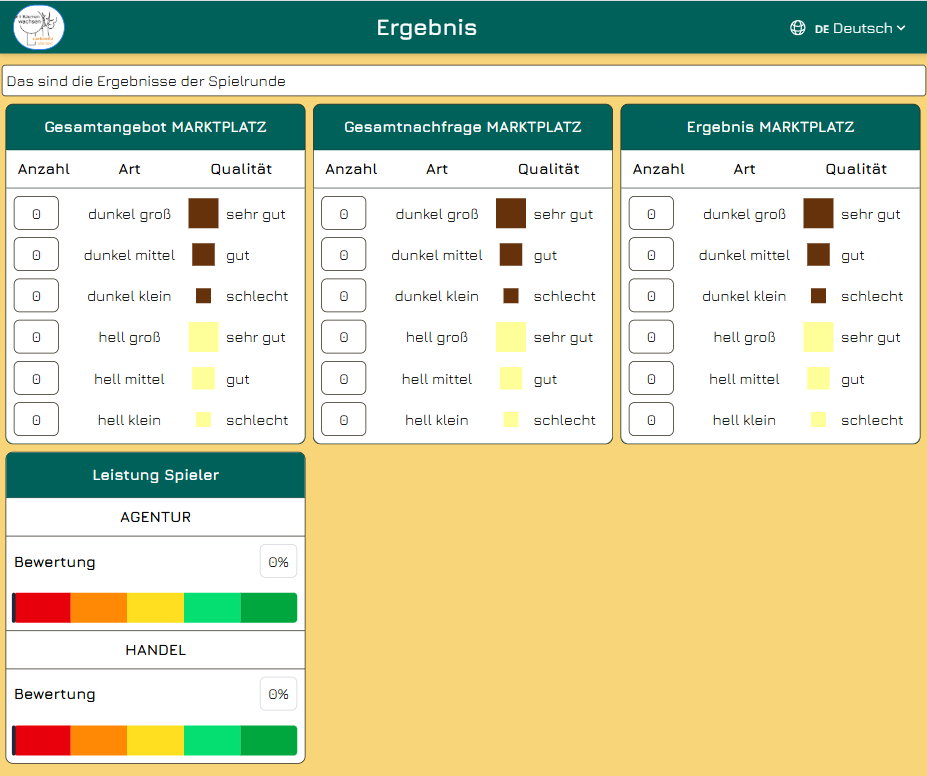Click Gesamtnachfrage hell groß sehr gut text
Screen dimensions: 927x776
click(563, 337)
